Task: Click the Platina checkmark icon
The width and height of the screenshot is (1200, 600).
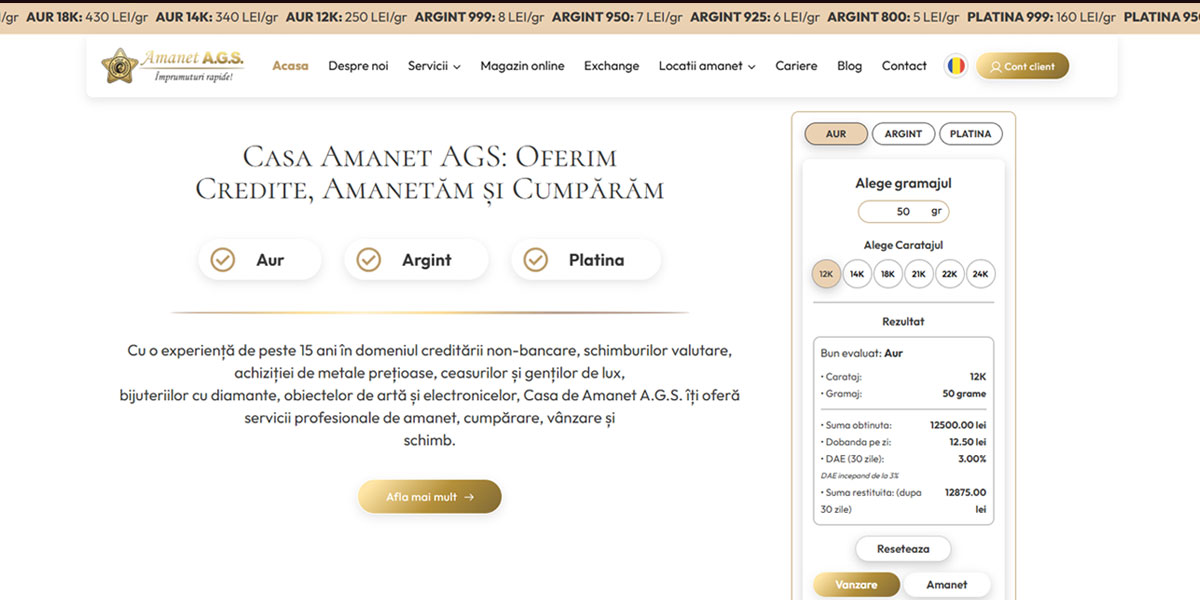Action: pos(536,260)
